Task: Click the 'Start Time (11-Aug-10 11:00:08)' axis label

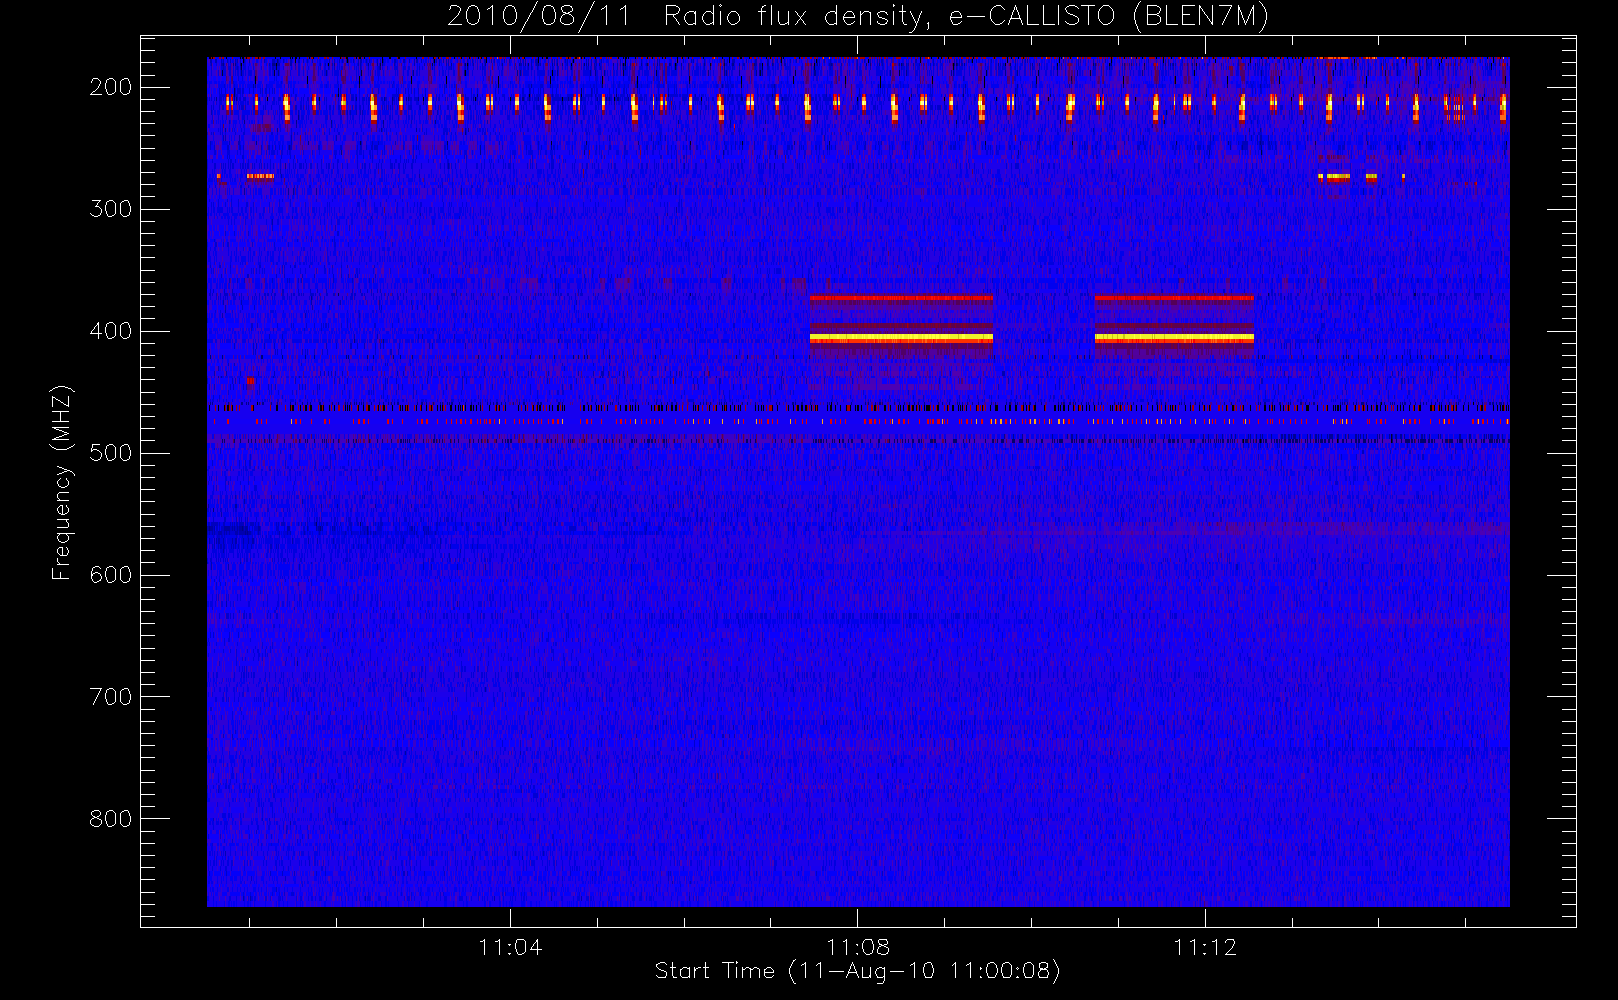Action: pyautogui.click(x=857, y=971)
